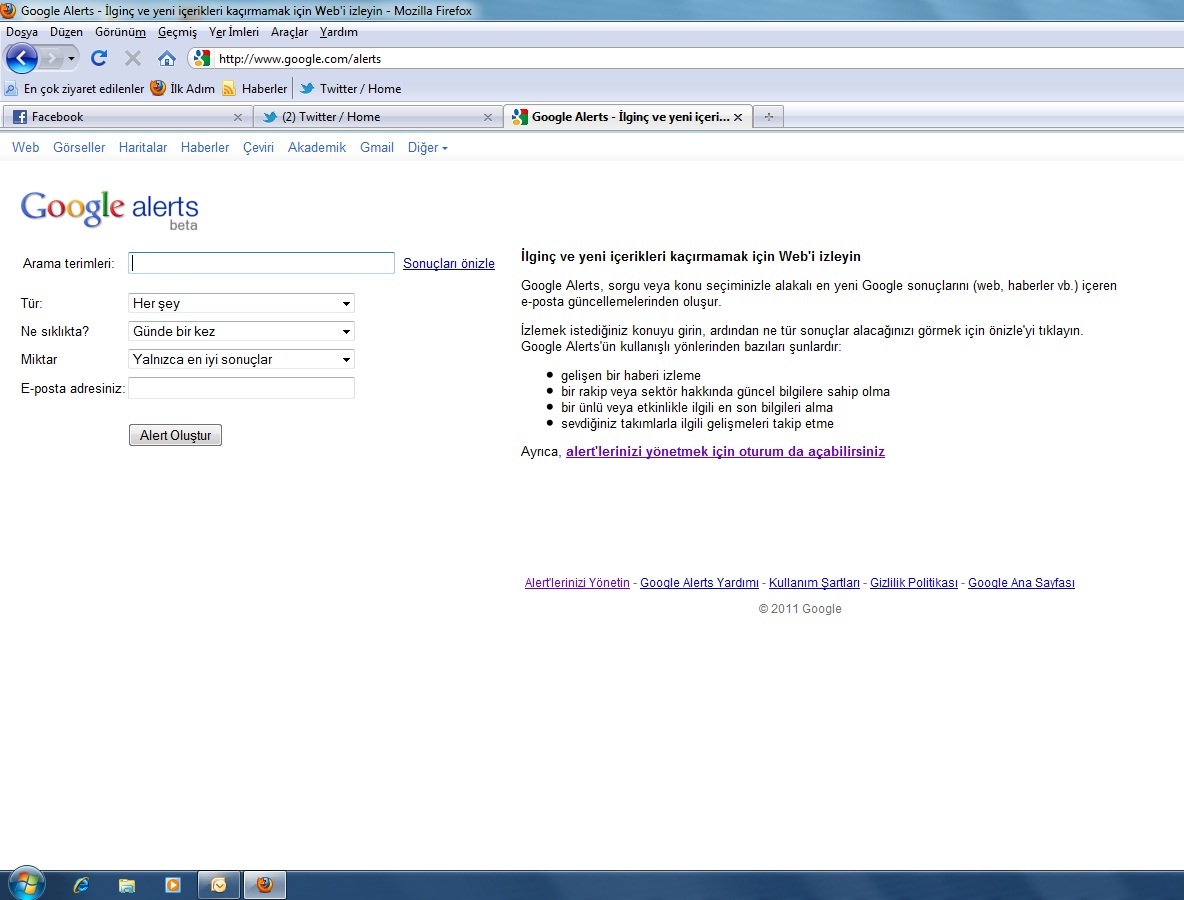
Task: Open the Düzen menu
Action: click(x=66, y=32)
